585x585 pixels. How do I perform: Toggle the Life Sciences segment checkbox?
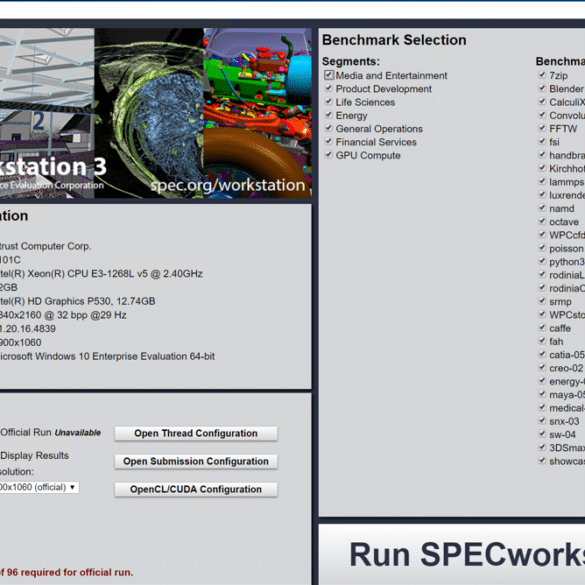(329, 102)
